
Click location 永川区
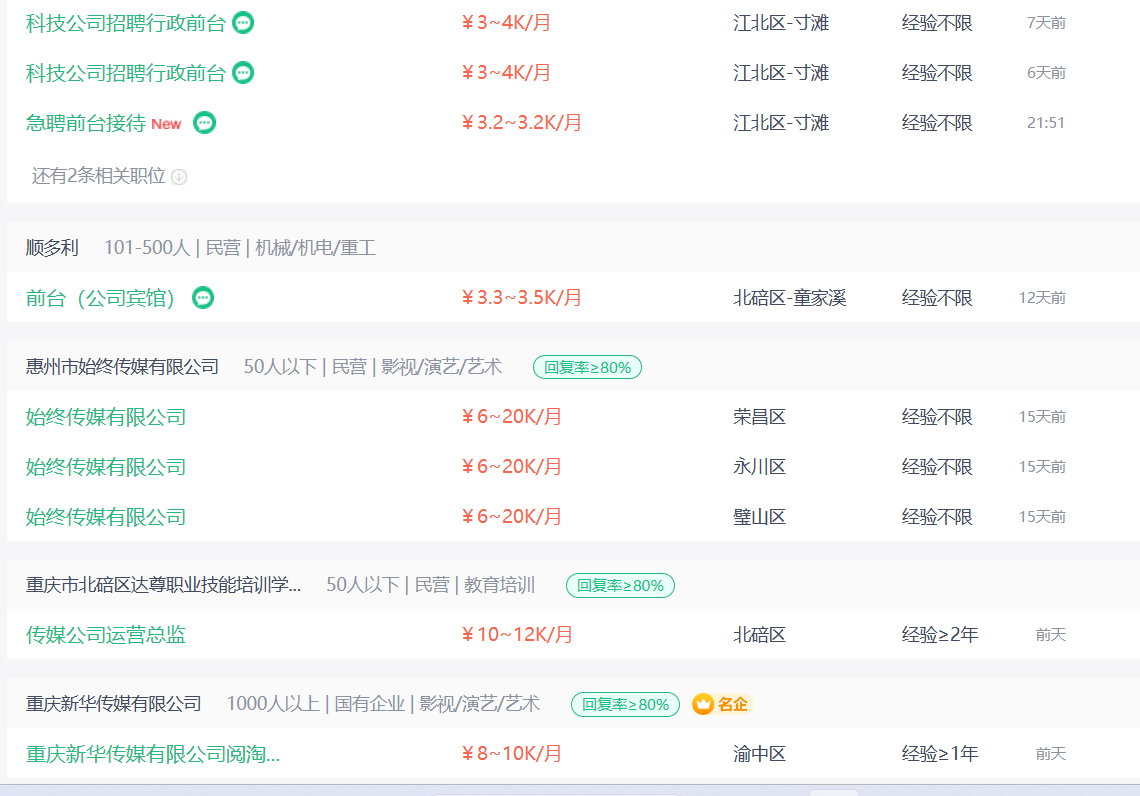[x=759, y=467]
